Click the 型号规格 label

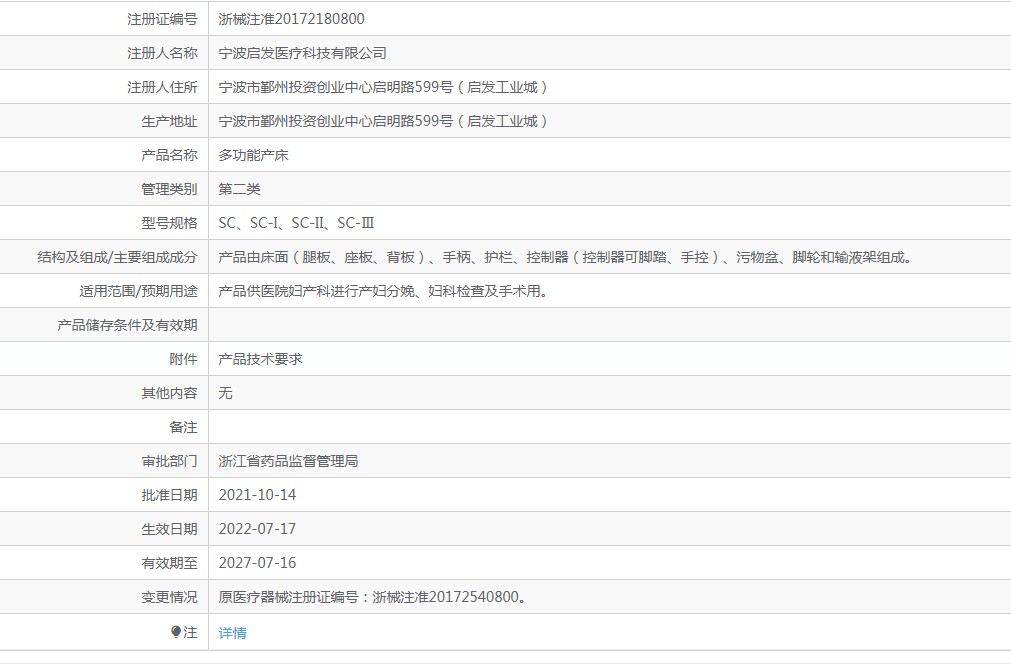point(170,223)
